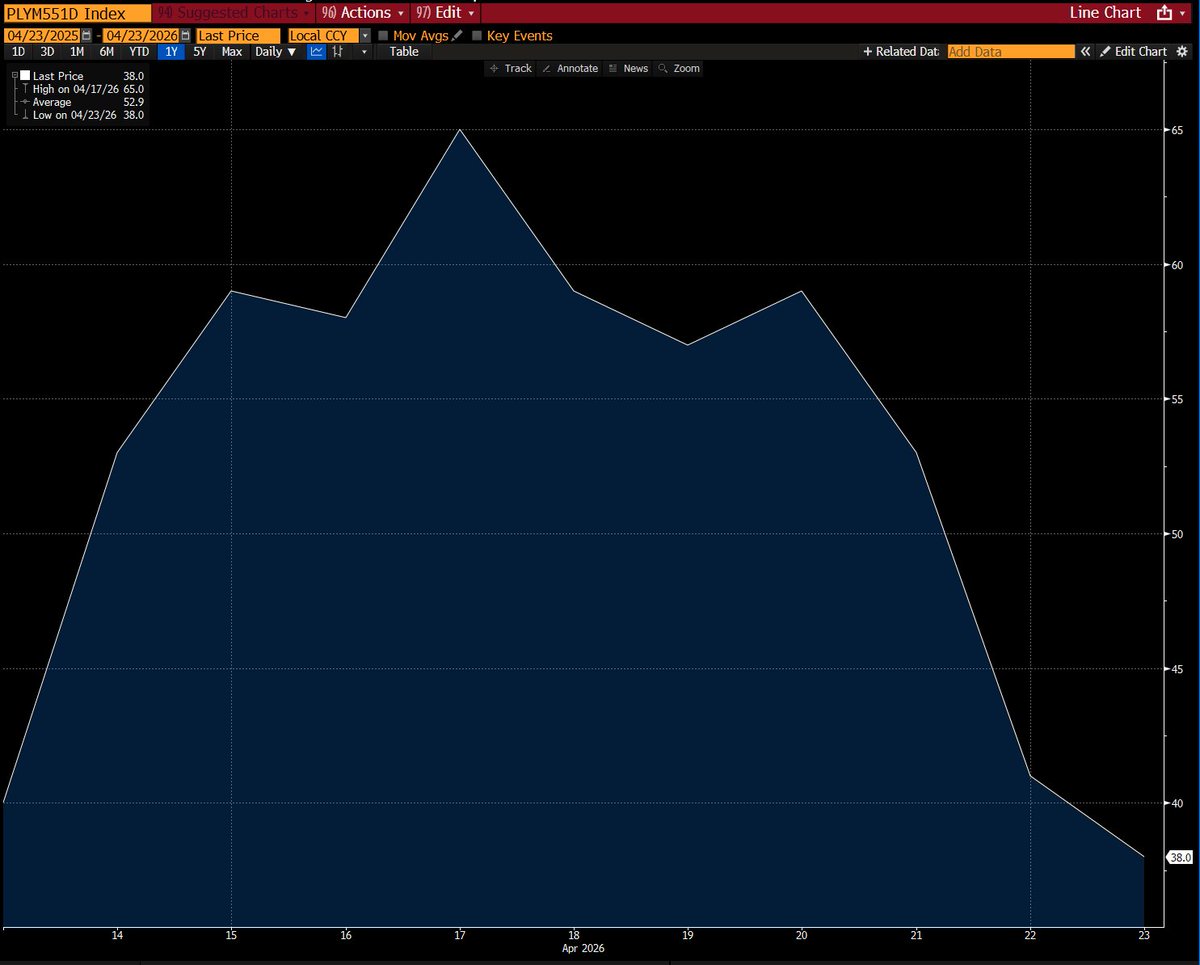This screenshot has height=965, width=1200.
Task: Click the 17 date label on x-axis
Action: (460, 935)
